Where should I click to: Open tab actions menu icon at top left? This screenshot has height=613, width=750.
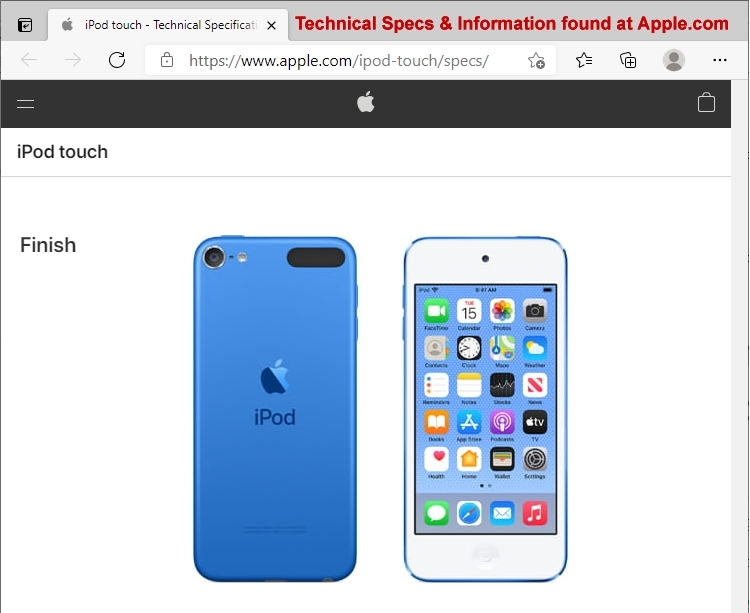click(25, 25)
